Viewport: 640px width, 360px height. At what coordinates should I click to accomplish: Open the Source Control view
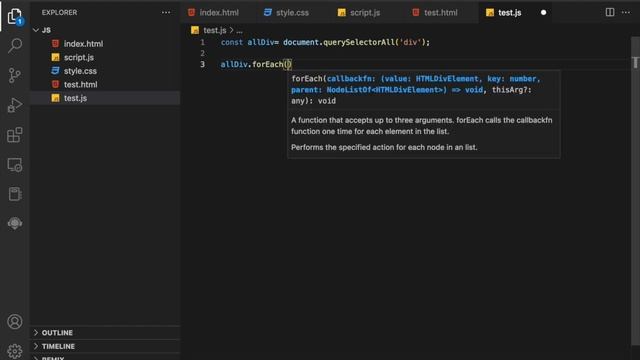pos(15,76)
